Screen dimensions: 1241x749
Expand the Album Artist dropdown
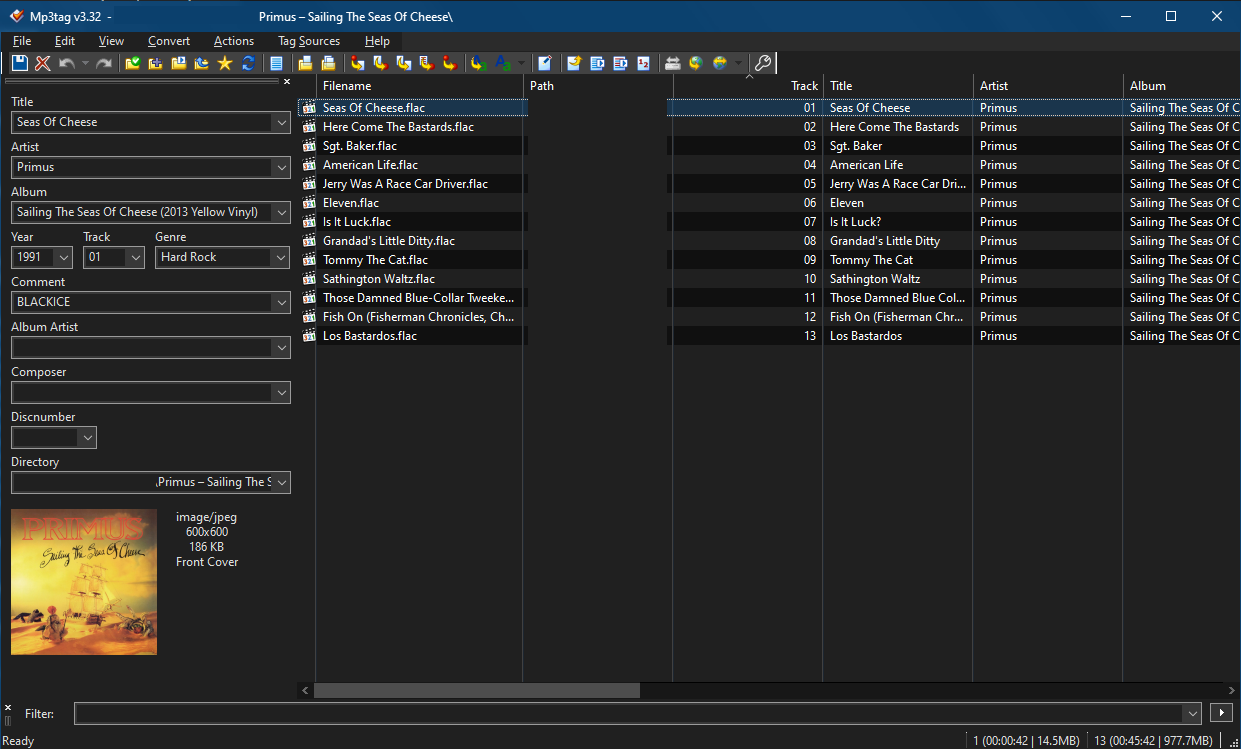pyautogui.click(x=280, y=347)
